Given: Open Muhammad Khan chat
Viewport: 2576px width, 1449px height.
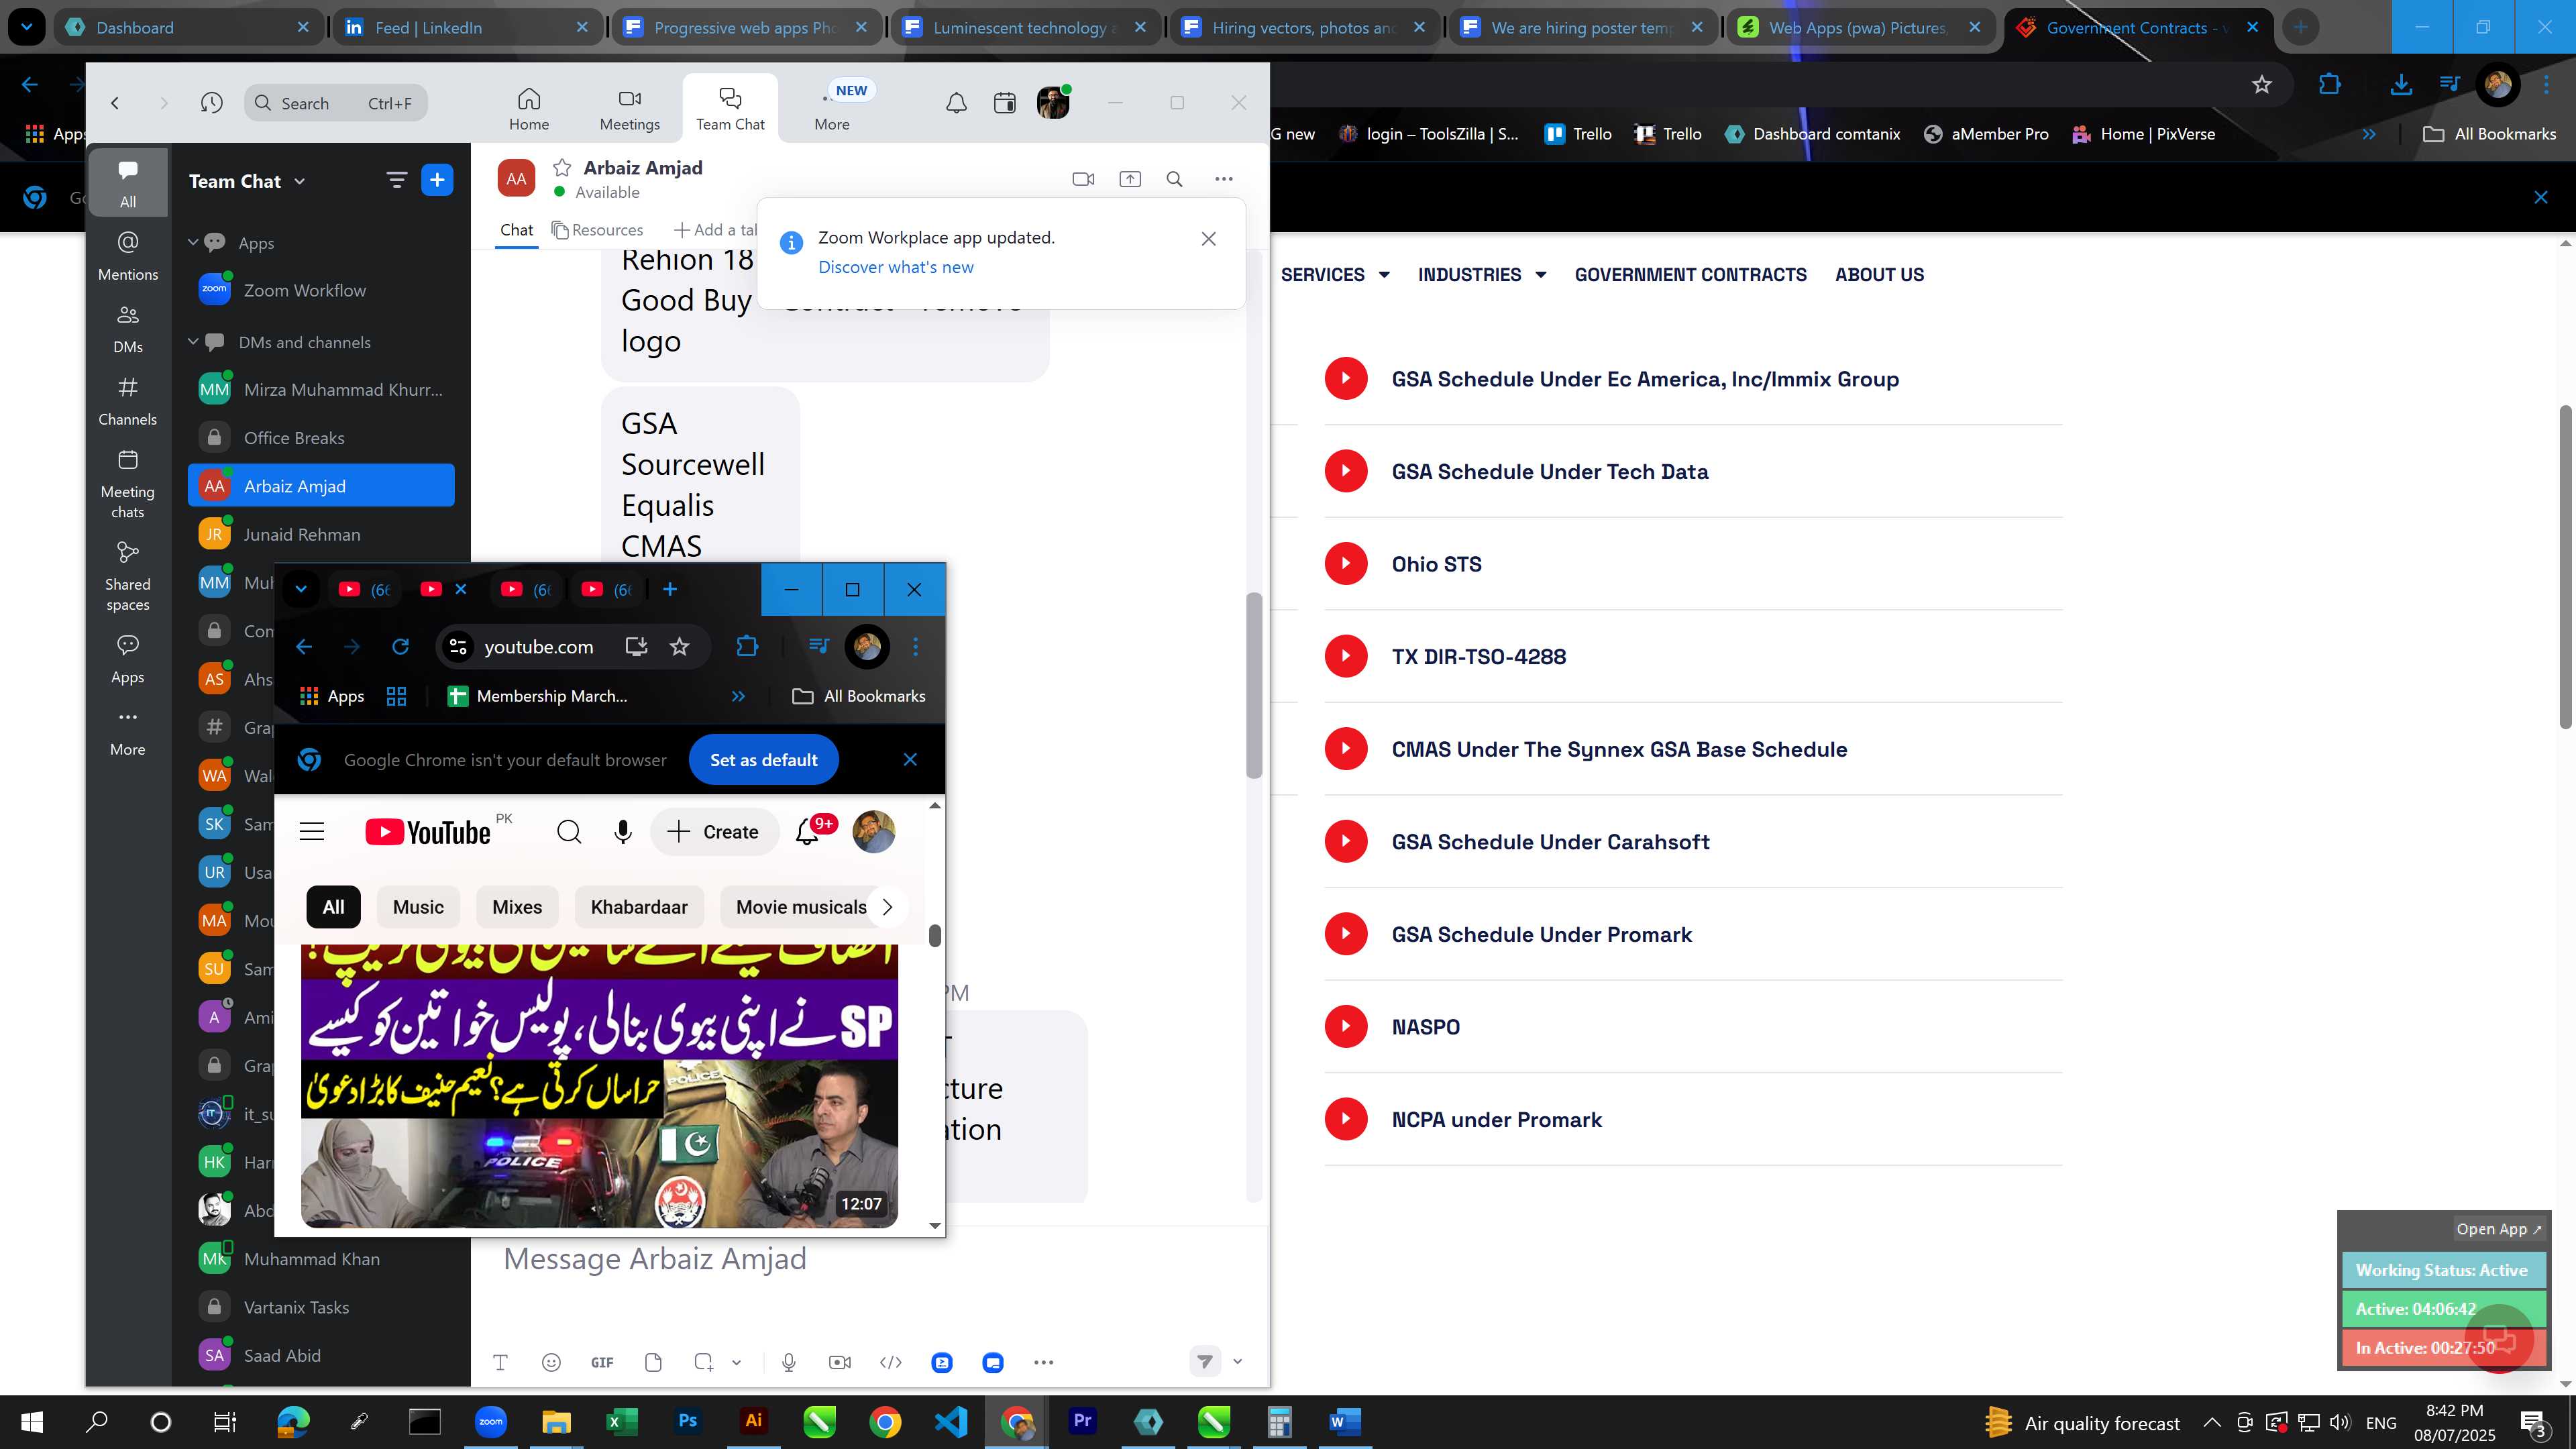Looking at the screenshot, I should point(321,1259).
